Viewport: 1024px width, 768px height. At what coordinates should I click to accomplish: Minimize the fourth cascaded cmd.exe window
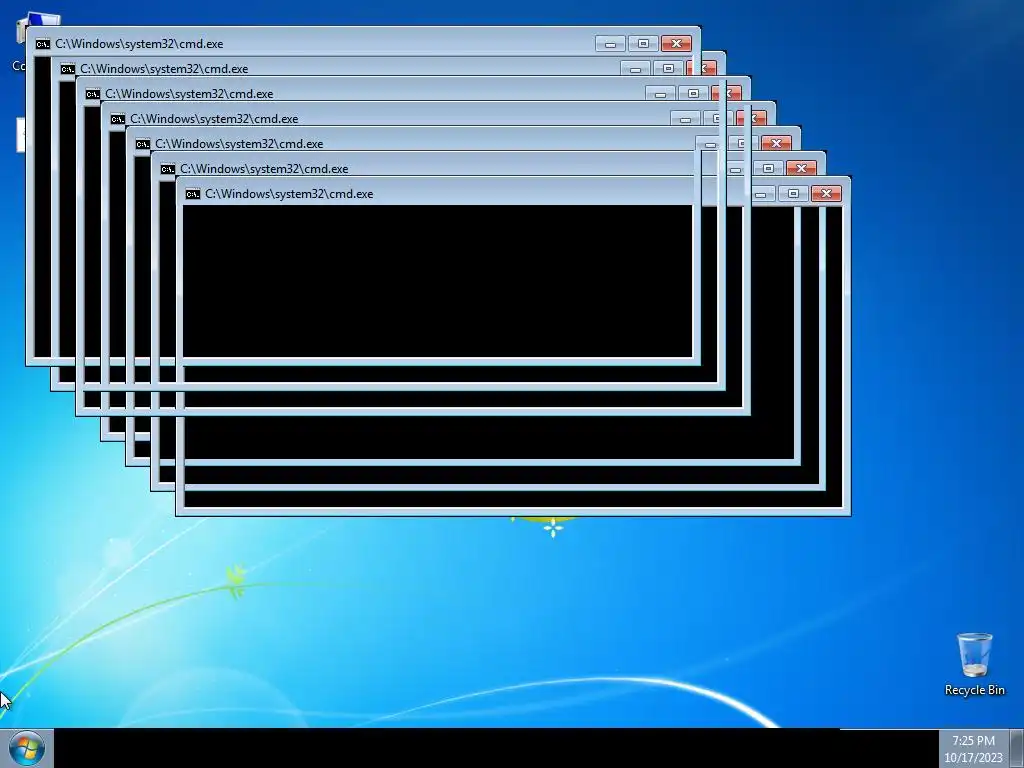685,119
